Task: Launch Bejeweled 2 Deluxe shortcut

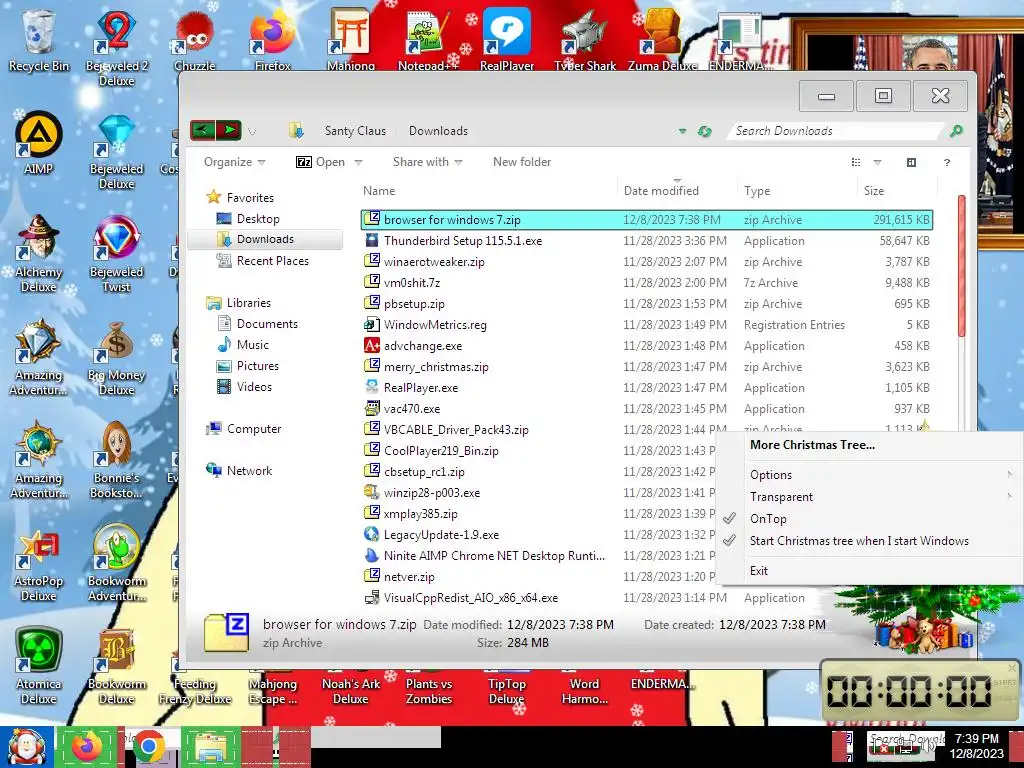Action: coord(116,46)
